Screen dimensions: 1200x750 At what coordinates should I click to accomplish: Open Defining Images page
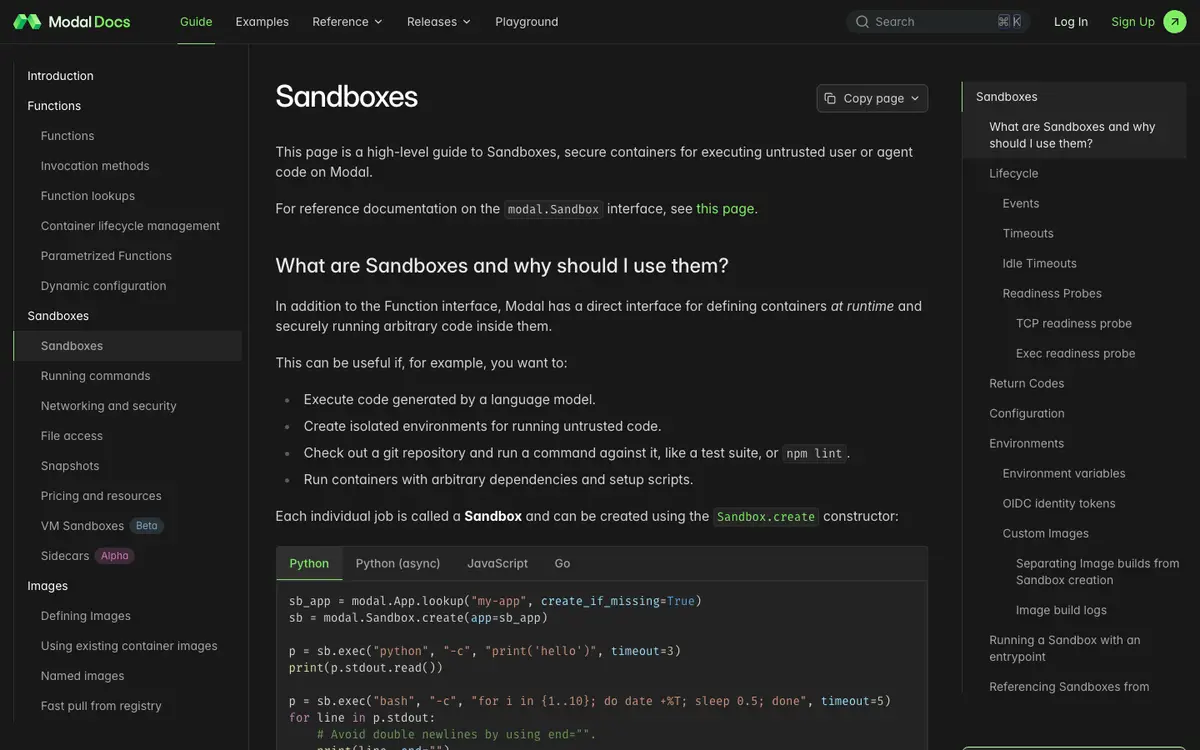point(86,616)
